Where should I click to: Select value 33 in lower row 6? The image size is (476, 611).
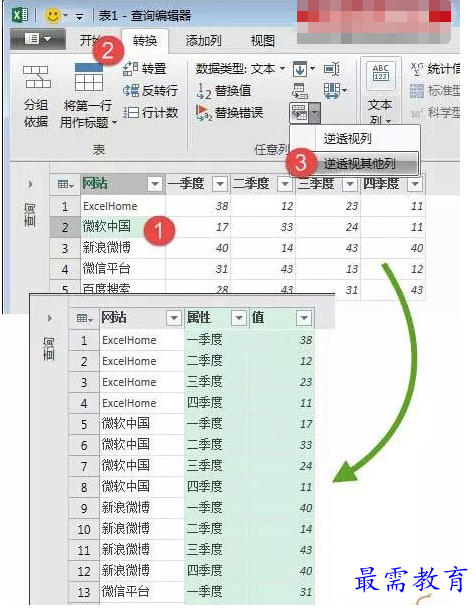pyautogui.click(x=282, y=445)
